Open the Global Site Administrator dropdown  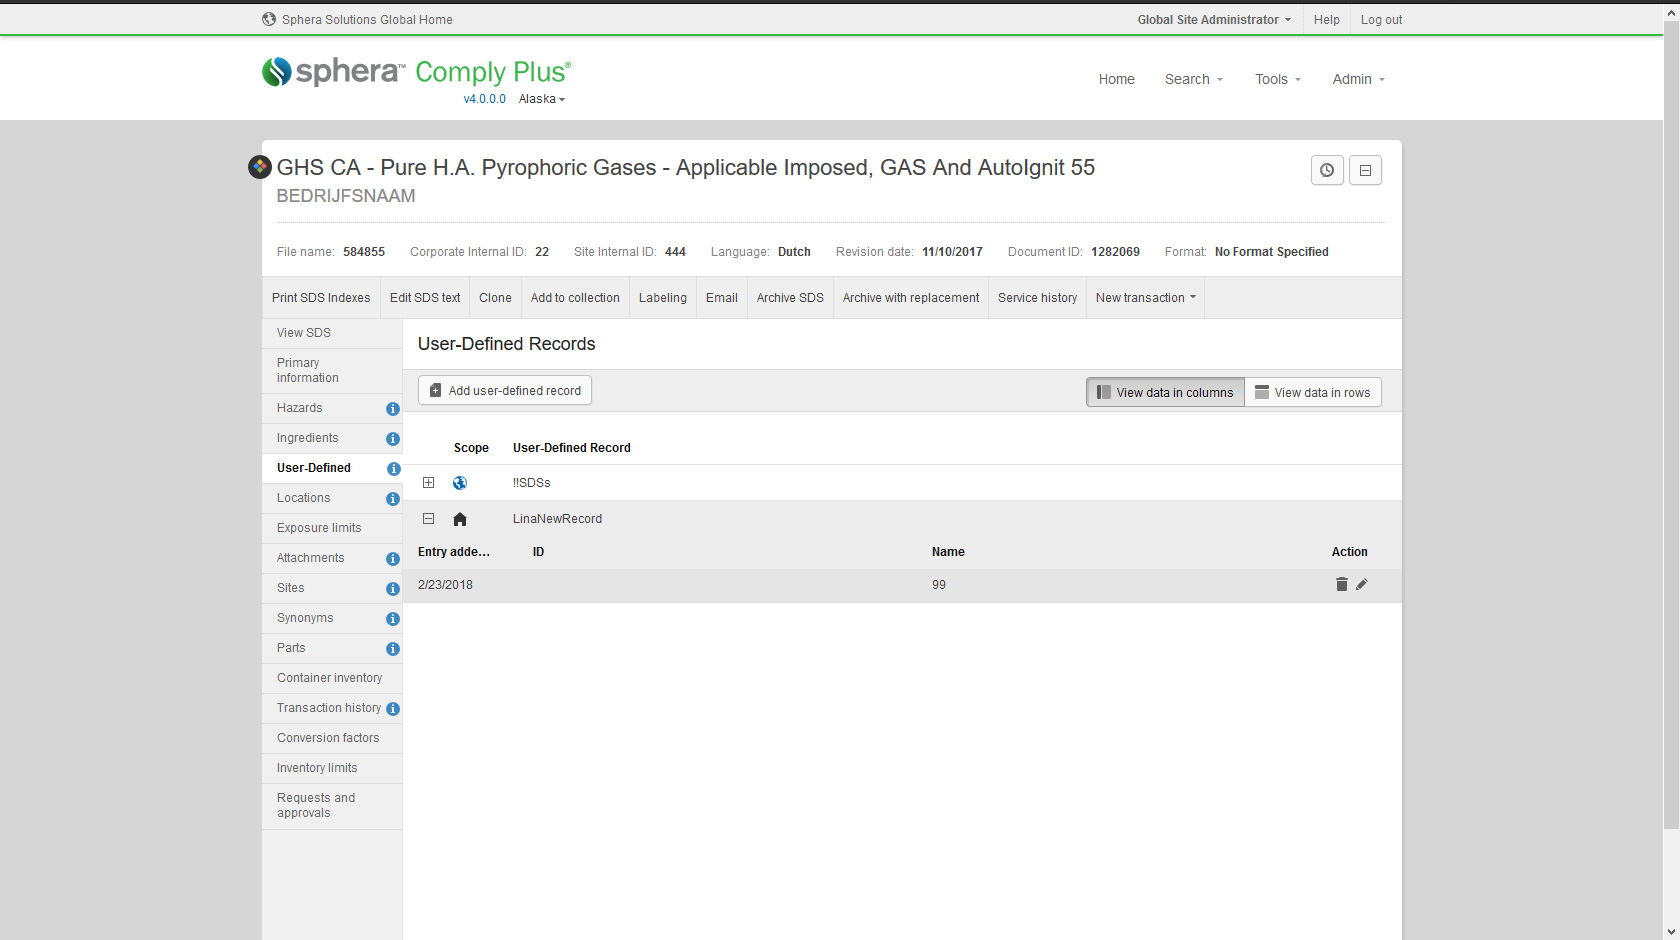[1214, 20]
